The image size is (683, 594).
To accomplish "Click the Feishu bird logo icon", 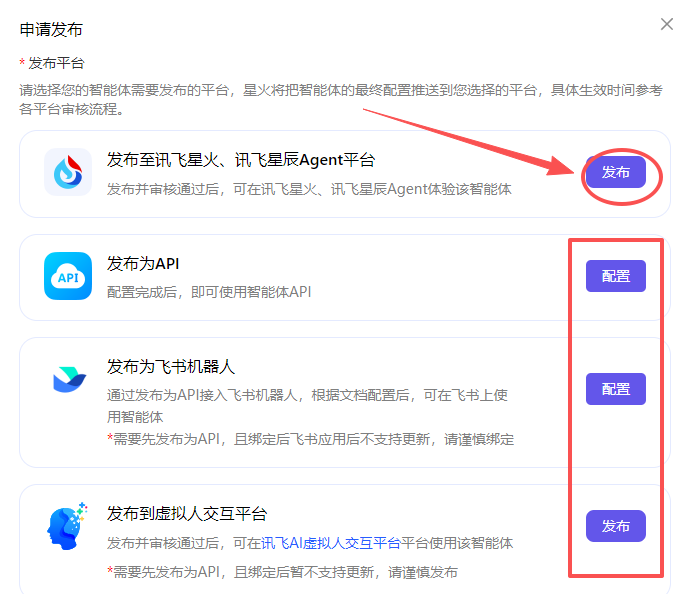I will pos(68,380).
